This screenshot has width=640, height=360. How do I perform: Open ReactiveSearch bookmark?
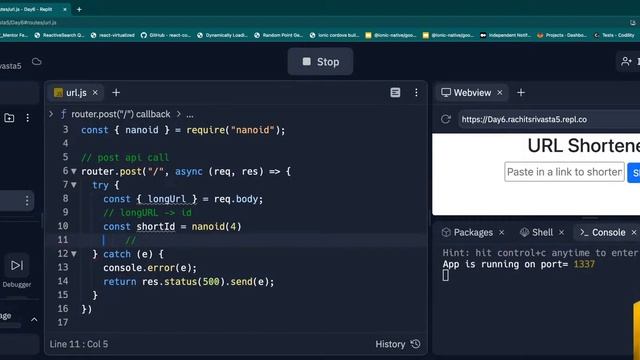pos(59,35)
